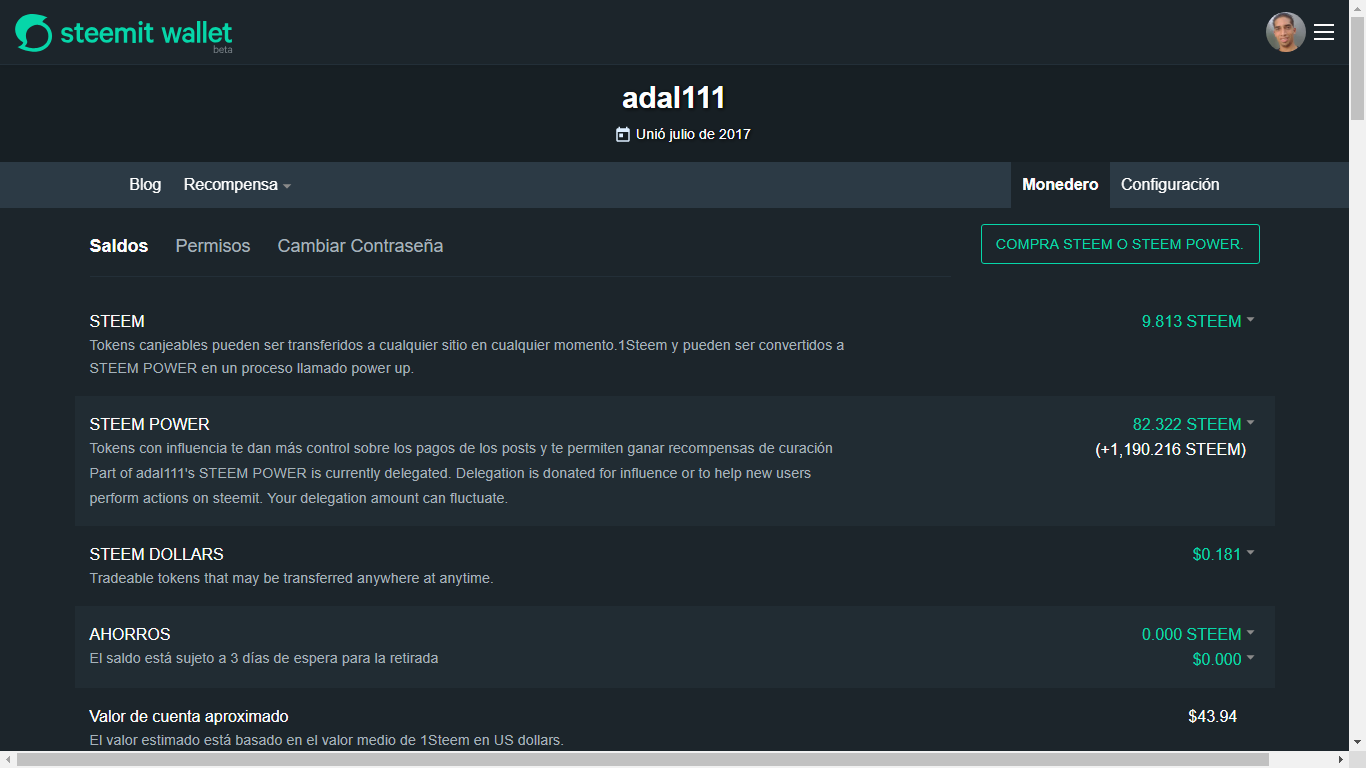Click the STEEM POWER section heading
Viewport: 1366px width, 768px height.
(149, 424)
